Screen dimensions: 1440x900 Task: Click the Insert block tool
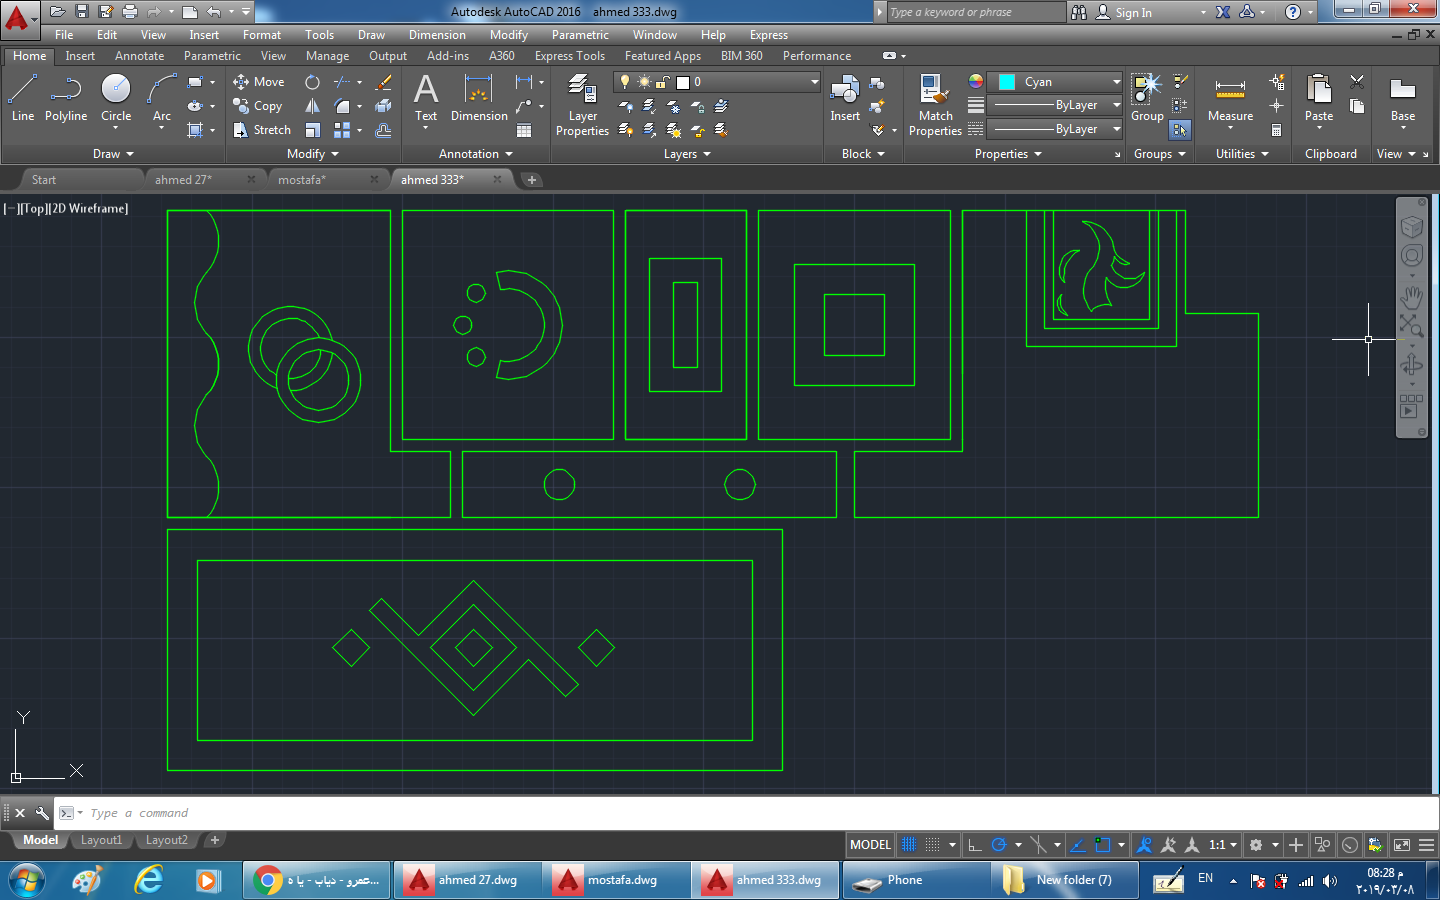tap(845, 98)
